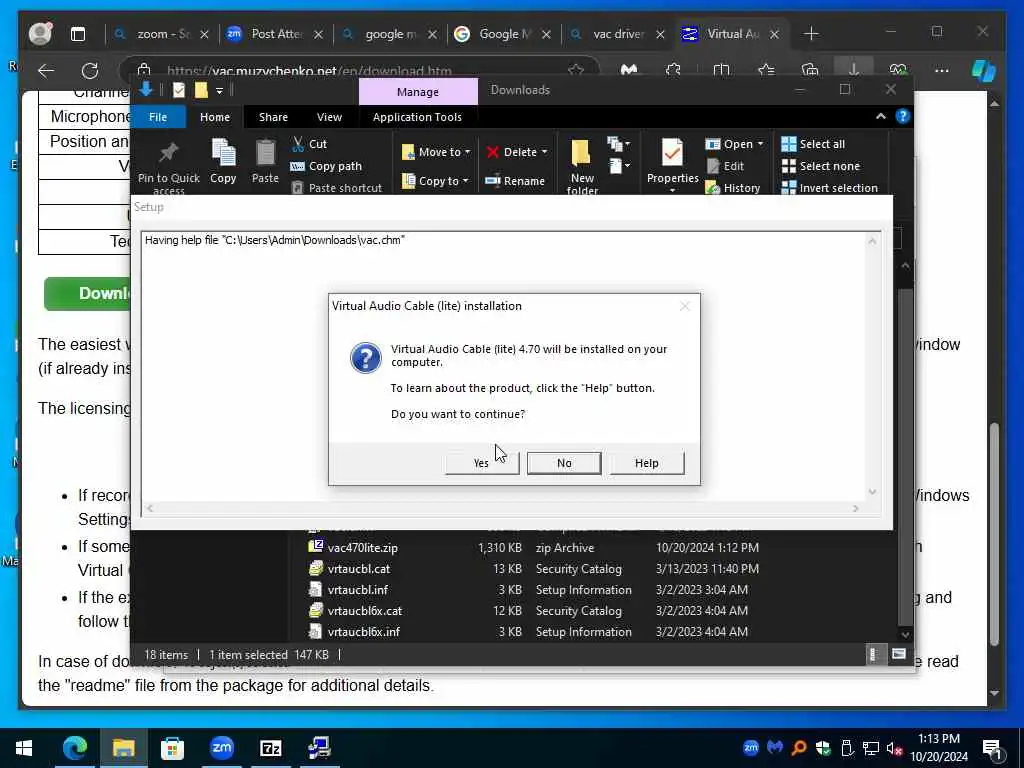
Task: Click Paste shortcut in the ribbon
Action: (336, 187)
